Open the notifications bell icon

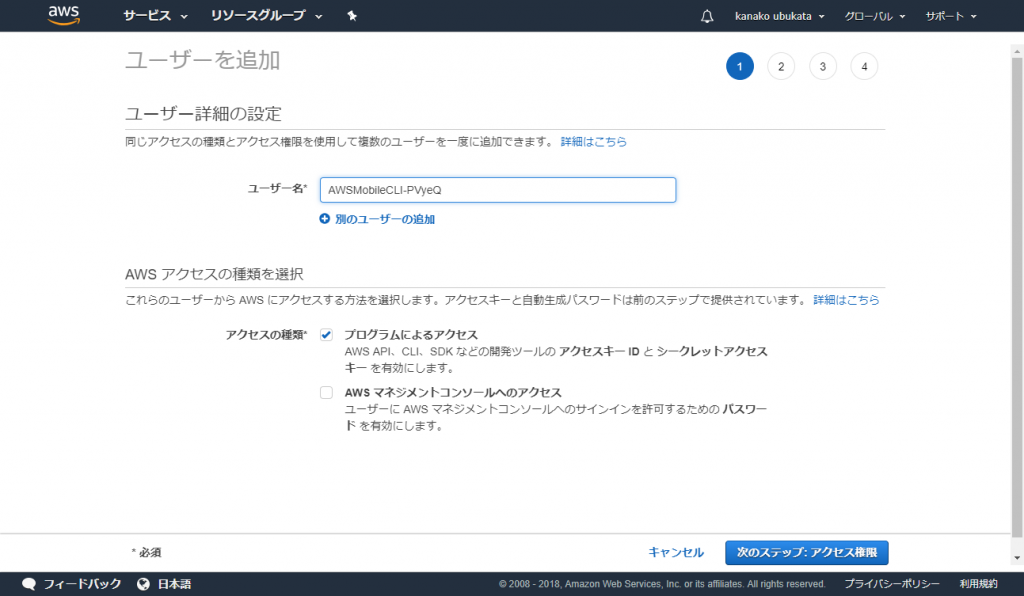707,16
